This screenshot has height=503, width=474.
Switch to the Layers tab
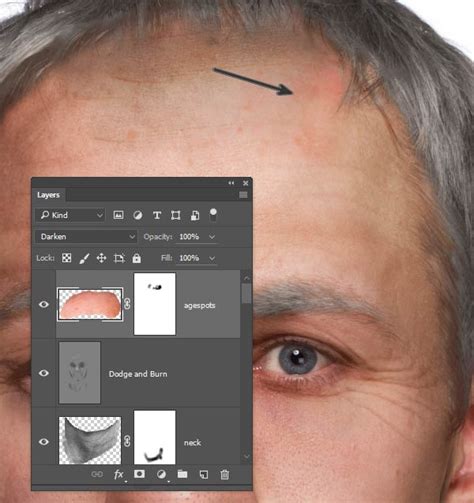(48, 195)
